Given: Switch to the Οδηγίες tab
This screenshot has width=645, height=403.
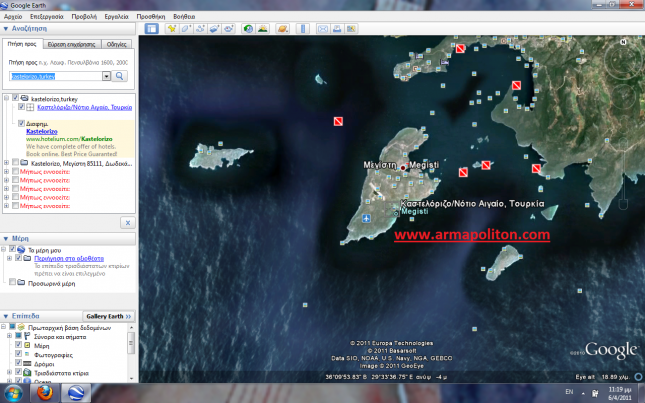Looking at the screenshot, I should point(116,44).
